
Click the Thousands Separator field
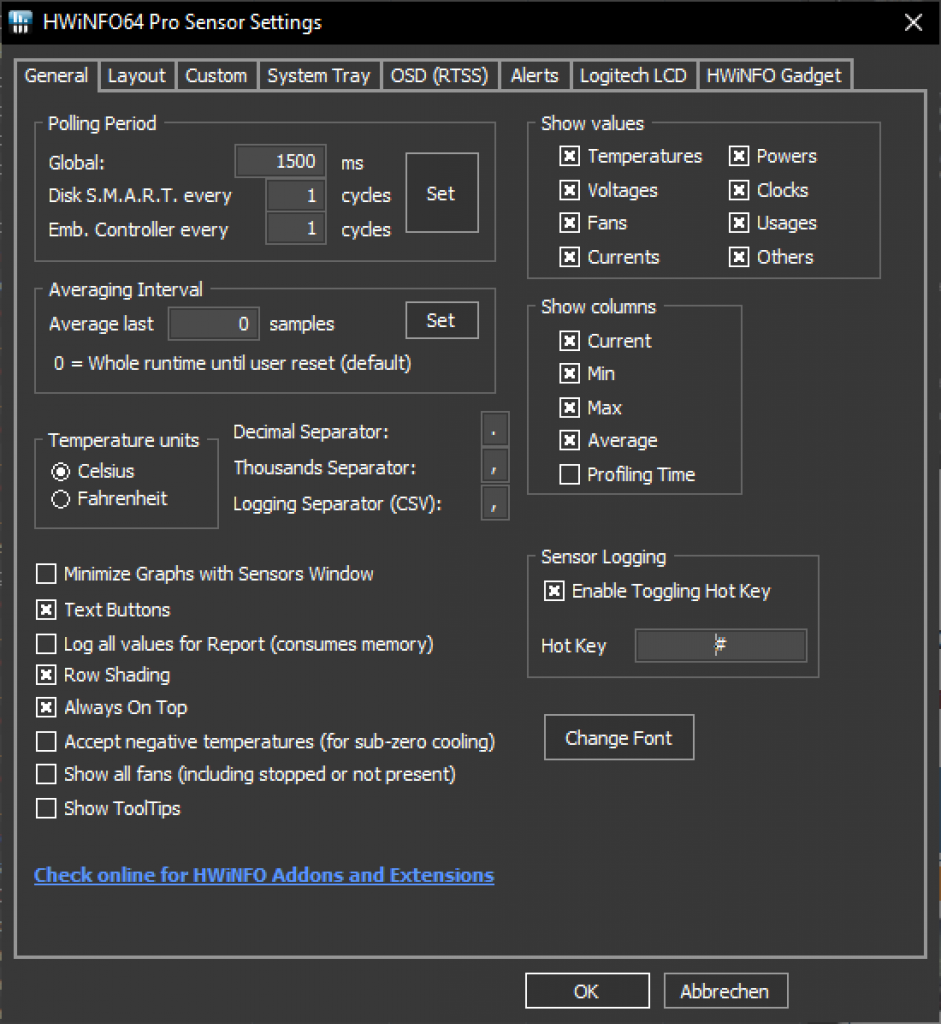click(x=494, y=466)
